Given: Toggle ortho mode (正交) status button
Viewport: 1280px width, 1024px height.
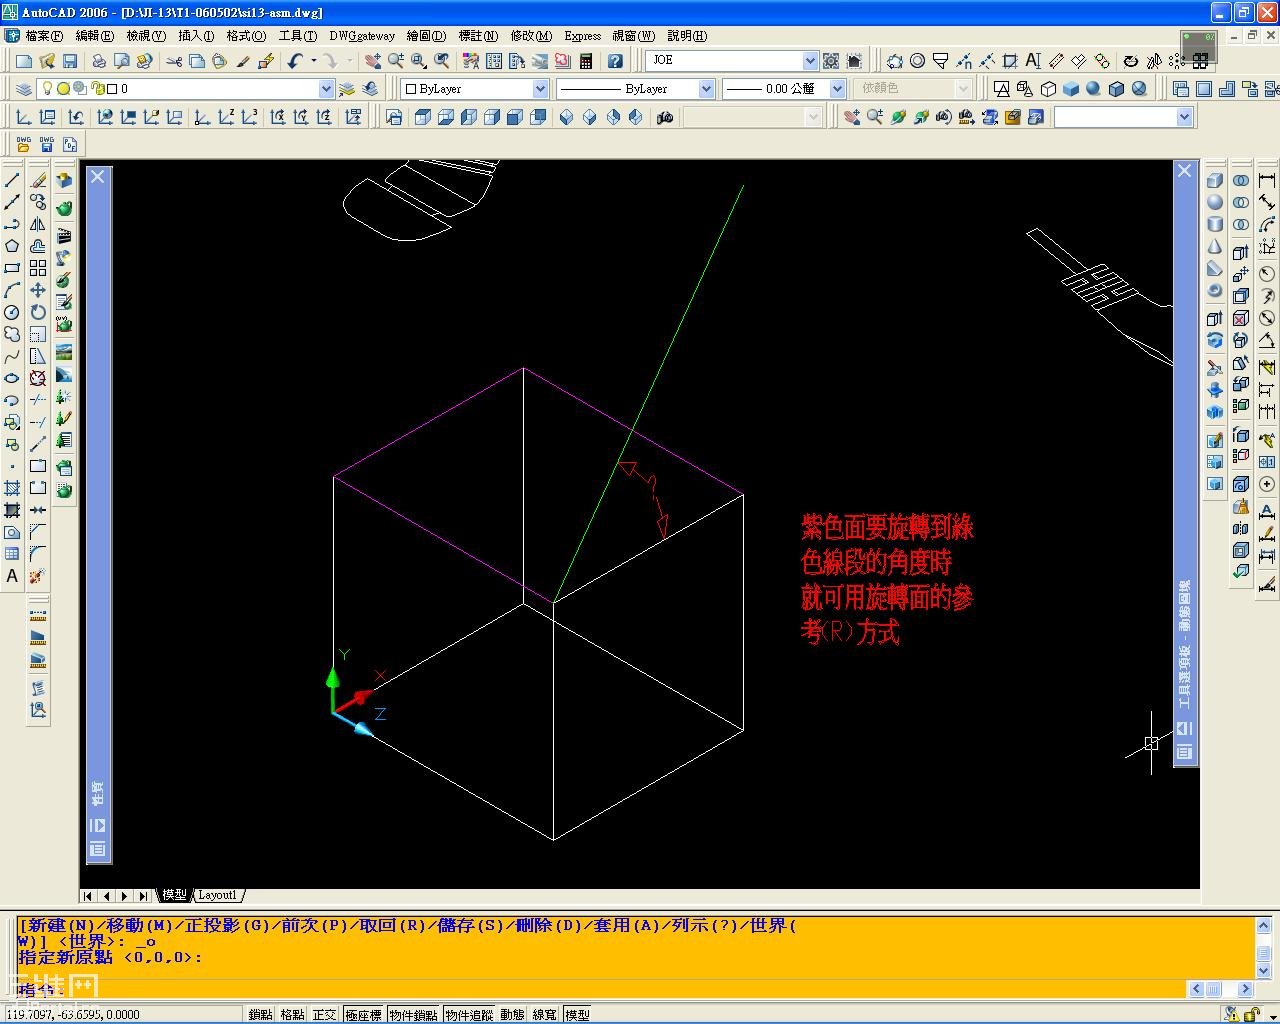Looking at the screenshot, I should pos(324,1014).
